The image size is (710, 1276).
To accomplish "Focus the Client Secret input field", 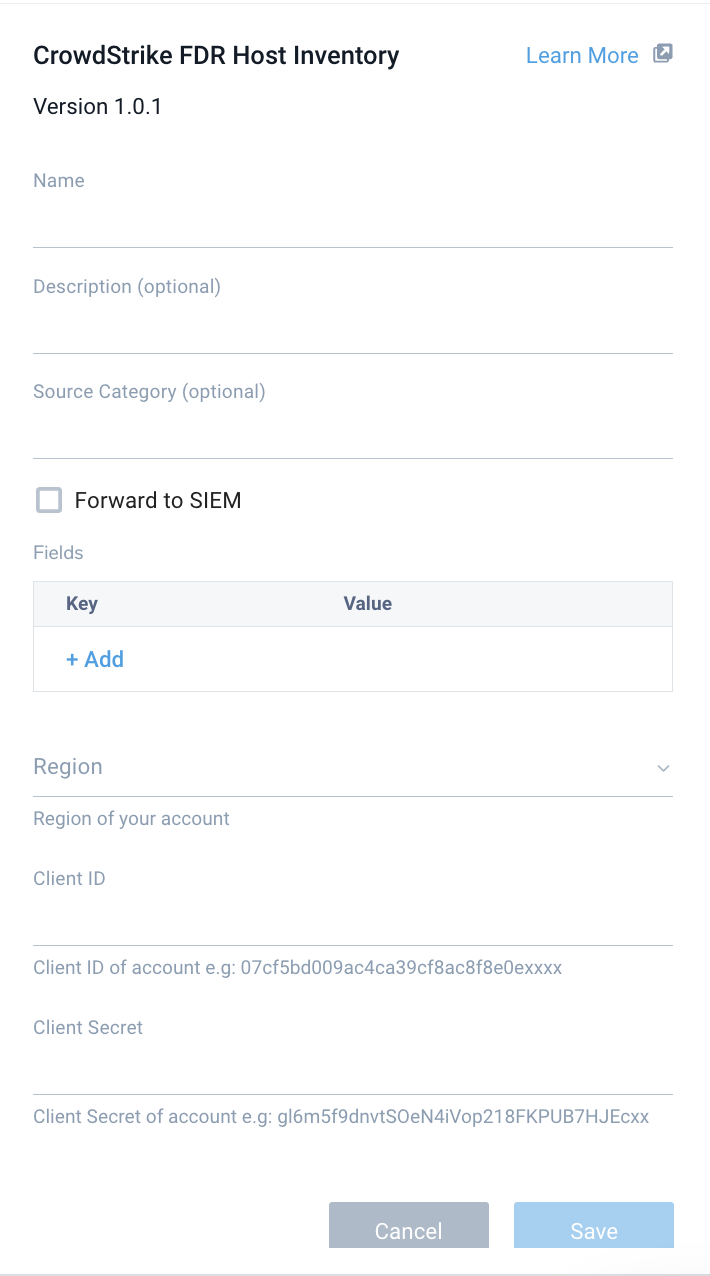I will pos(352,1071).
